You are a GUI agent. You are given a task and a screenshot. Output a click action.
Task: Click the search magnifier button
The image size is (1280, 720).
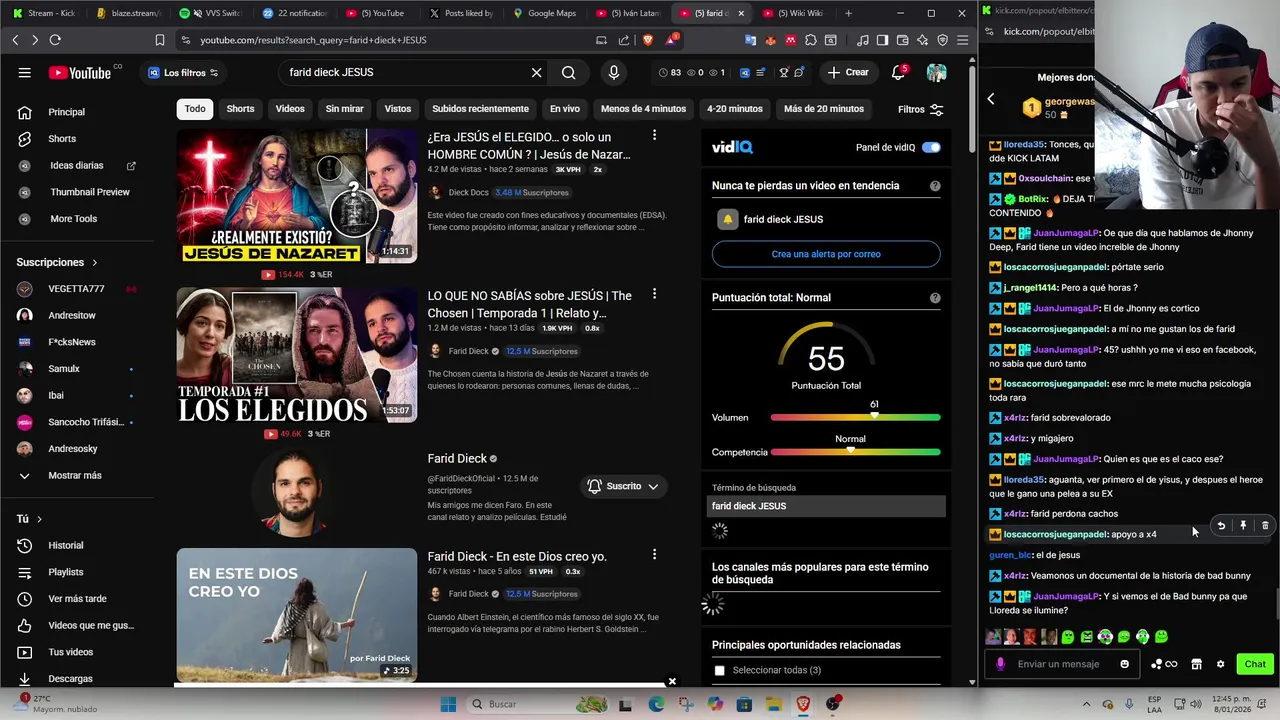tap(568, 72)
